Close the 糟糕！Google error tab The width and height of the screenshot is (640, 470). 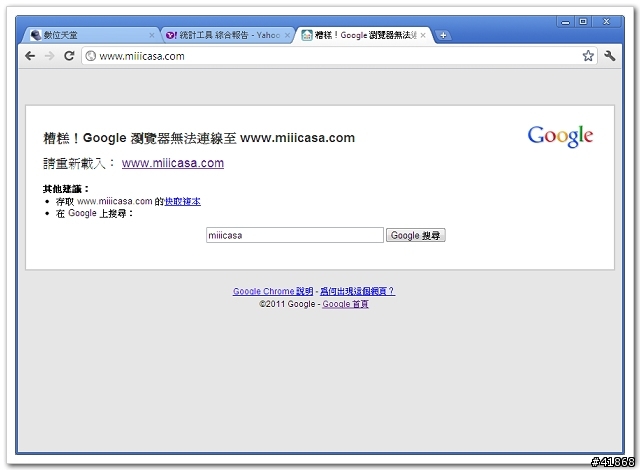pyautogui.click(x=423, y=35)
